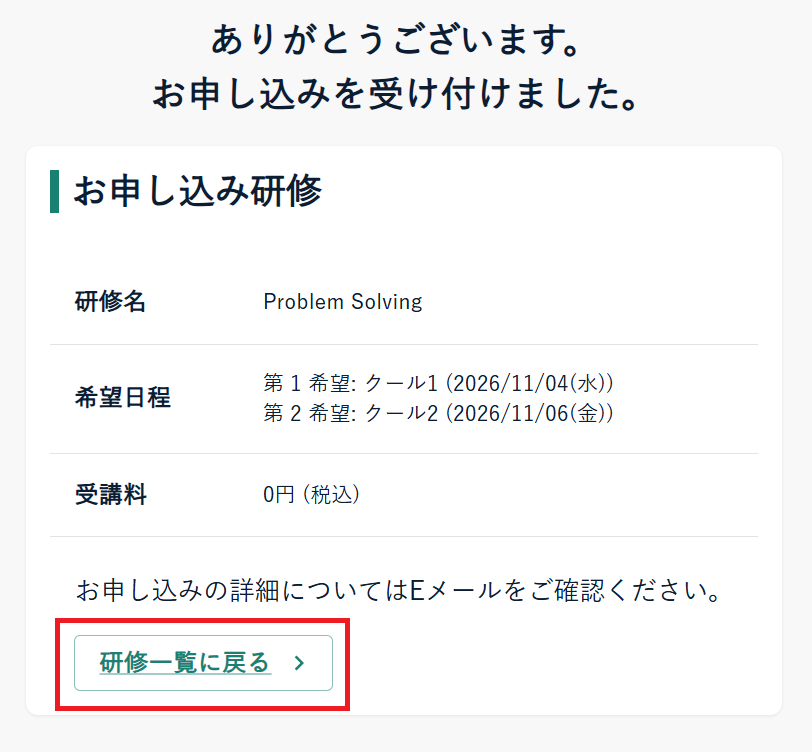Click the 受講料 row label
This screenshot has height=752, width=812.
click(111, 494)
